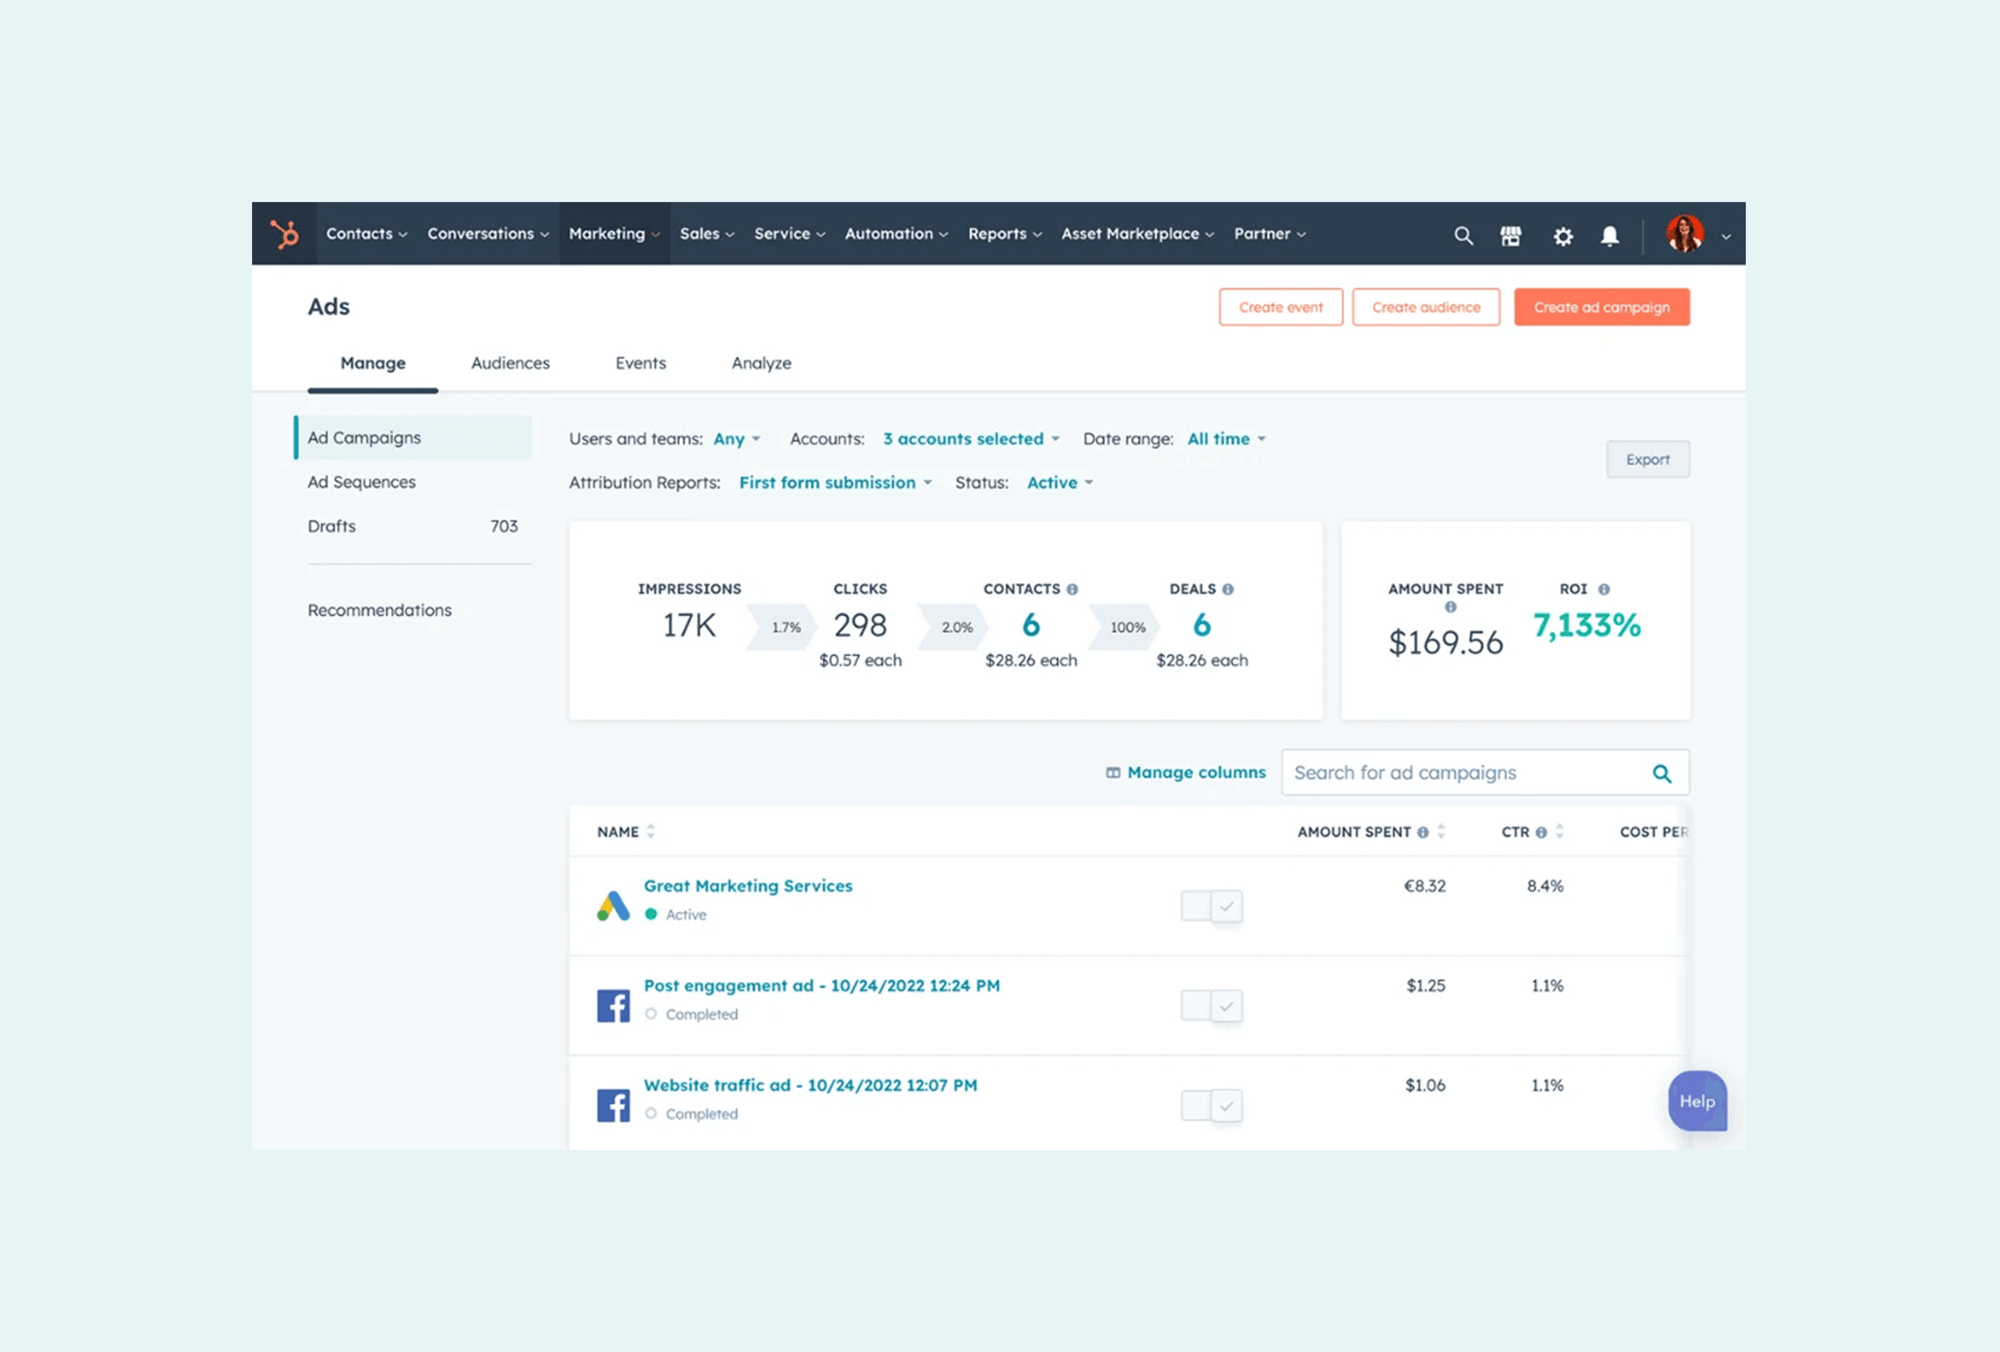Open Great Marketing Services campaign link
This screenshot has height=1352, width=2000.
(x=748, y=886)
